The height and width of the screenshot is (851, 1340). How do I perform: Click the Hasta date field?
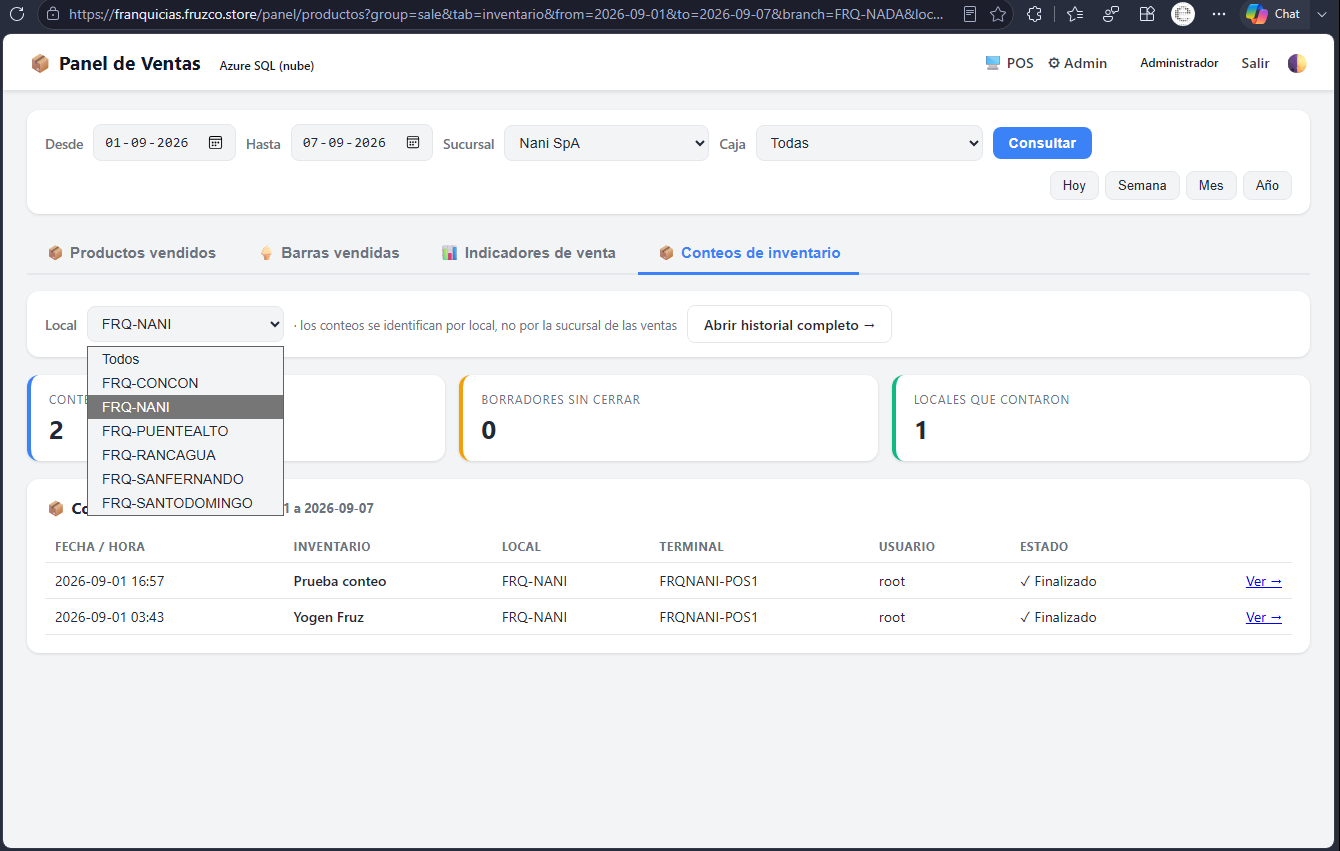(362, 142)
